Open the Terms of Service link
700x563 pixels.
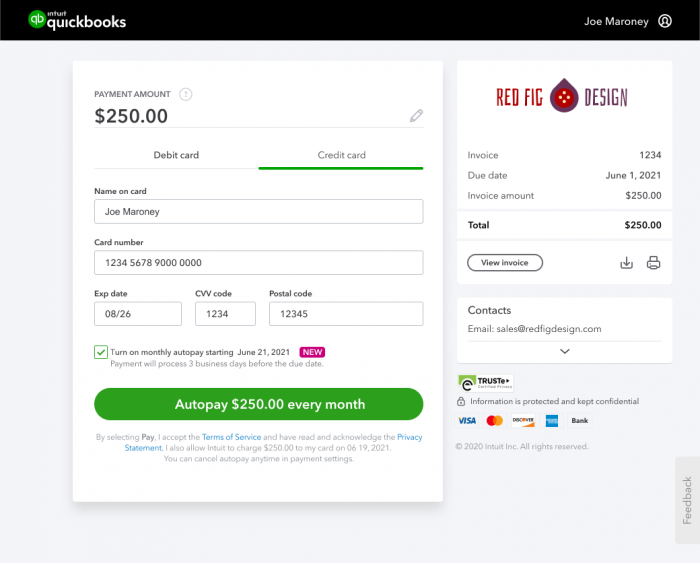tap(231, 437)
